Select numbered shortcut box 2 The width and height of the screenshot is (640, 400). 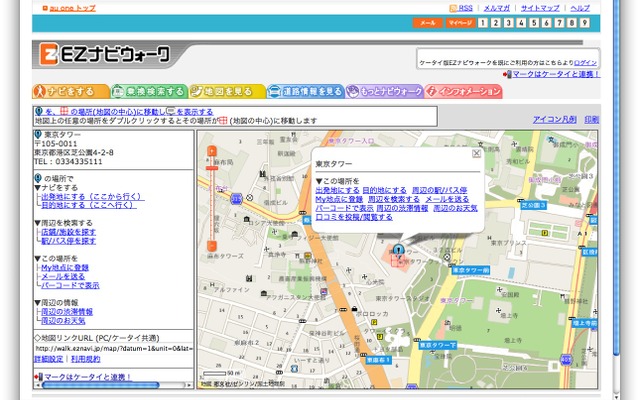(496, 23)
